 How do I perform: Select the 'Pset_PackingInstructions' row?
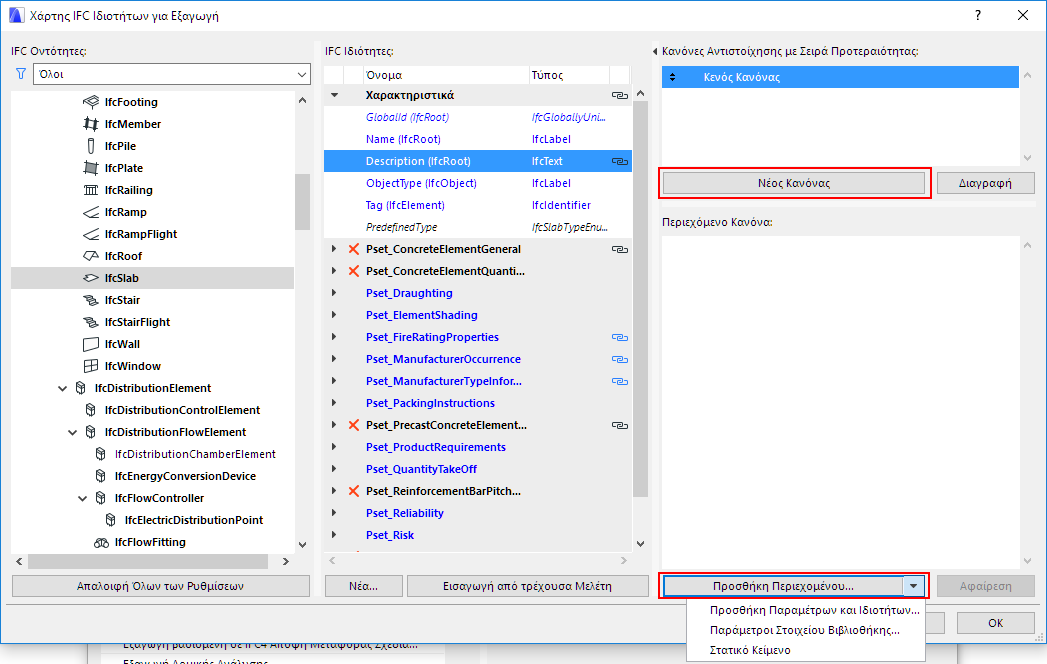[477, 403]
